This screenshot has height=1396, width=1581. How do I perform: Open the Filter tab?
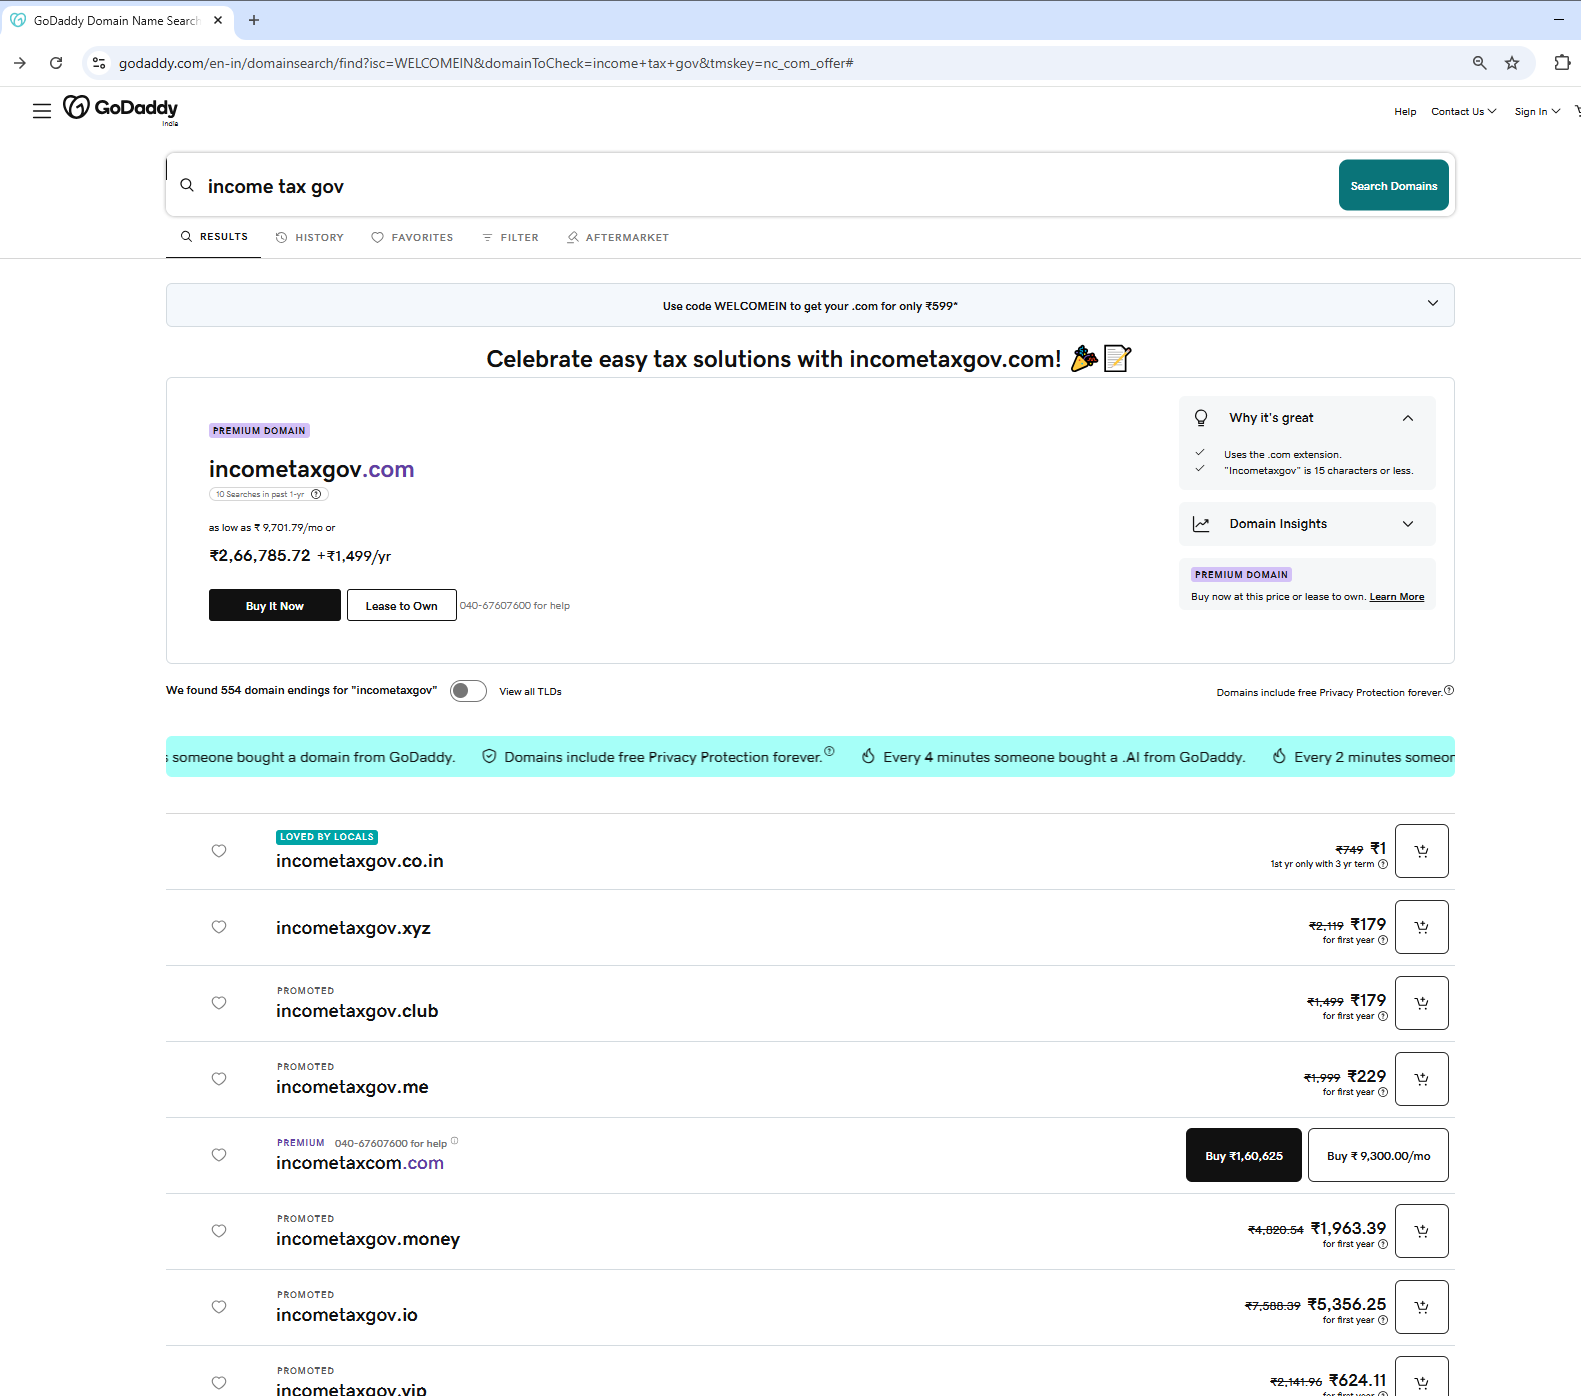point(510,238)
